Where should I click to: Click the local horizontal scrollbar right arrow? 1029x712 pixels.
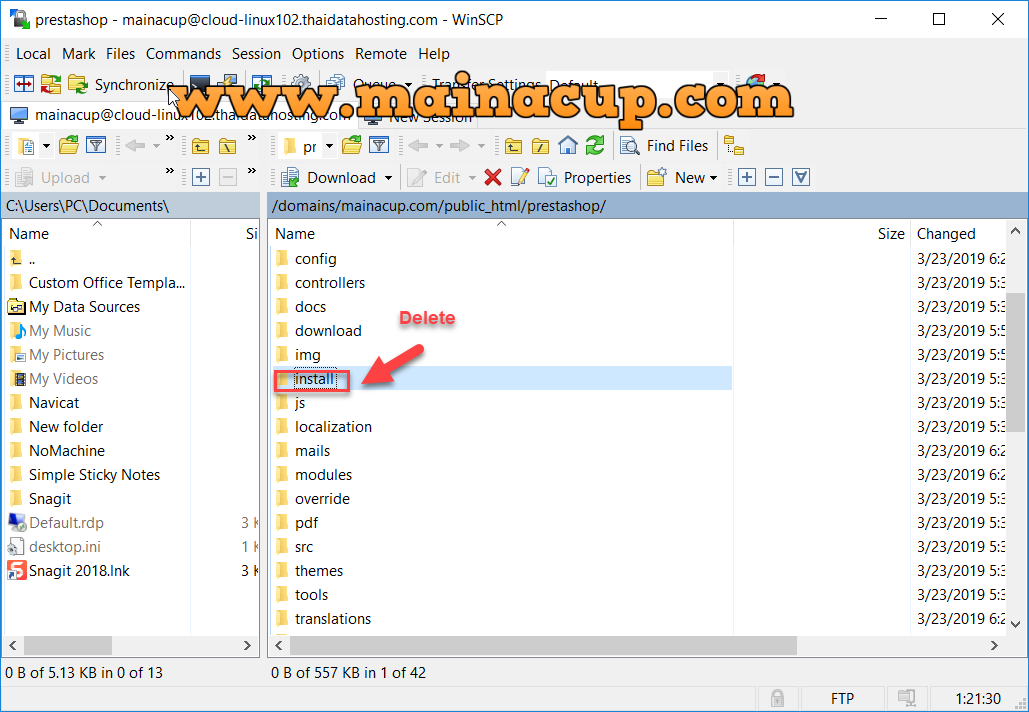(x=247, y=646)
